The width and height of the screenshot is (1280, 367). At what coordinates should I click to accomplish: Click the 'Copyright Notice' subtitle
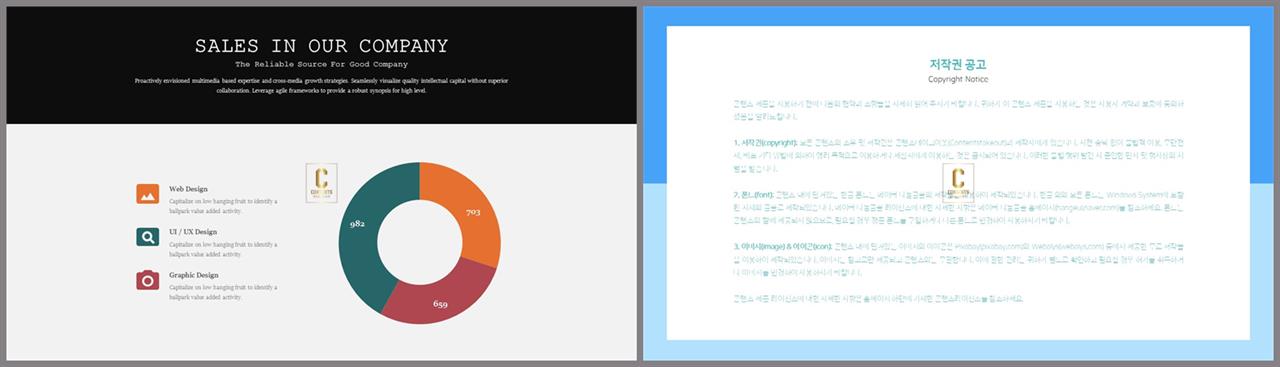click(x=958, y=79)
